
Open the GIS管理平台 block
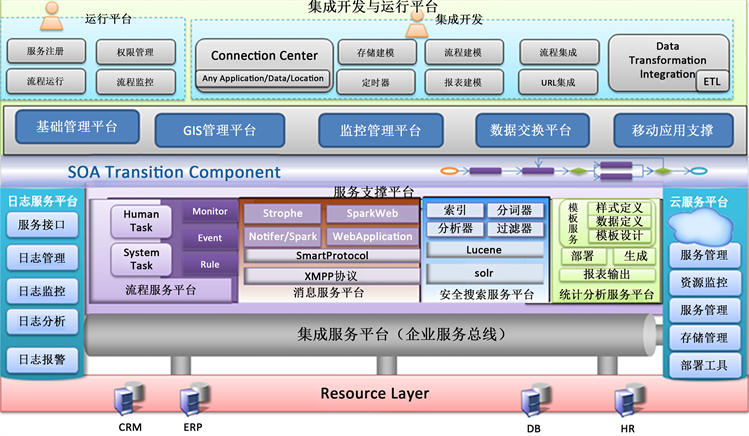click(x=219, y=130)
